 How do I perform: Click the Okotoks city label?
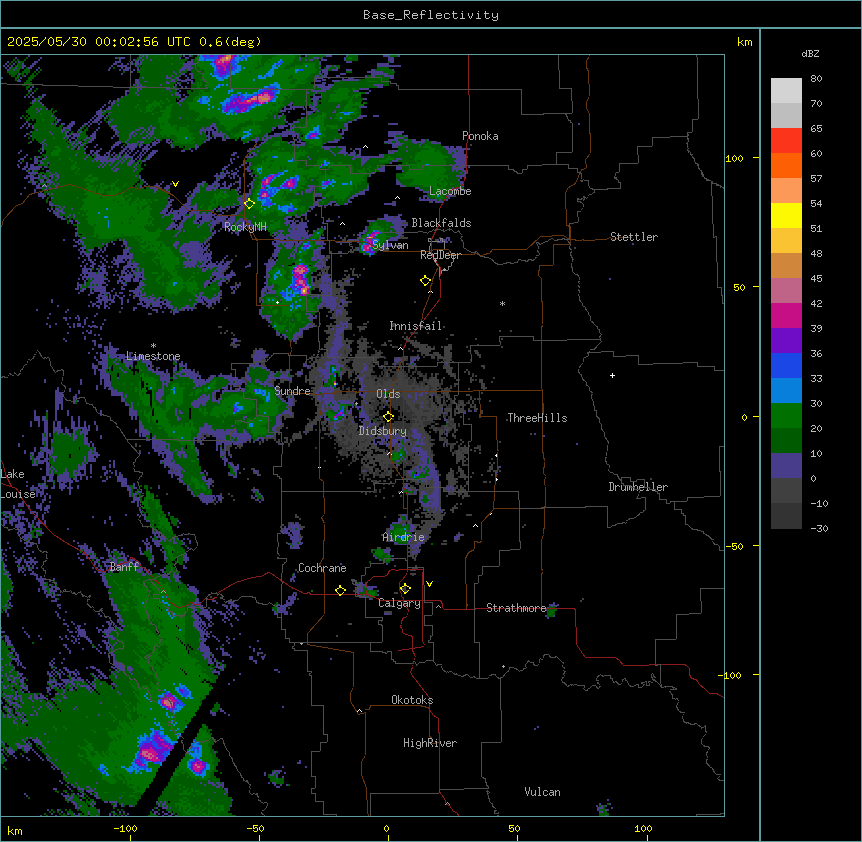click(x=412, y=700)
